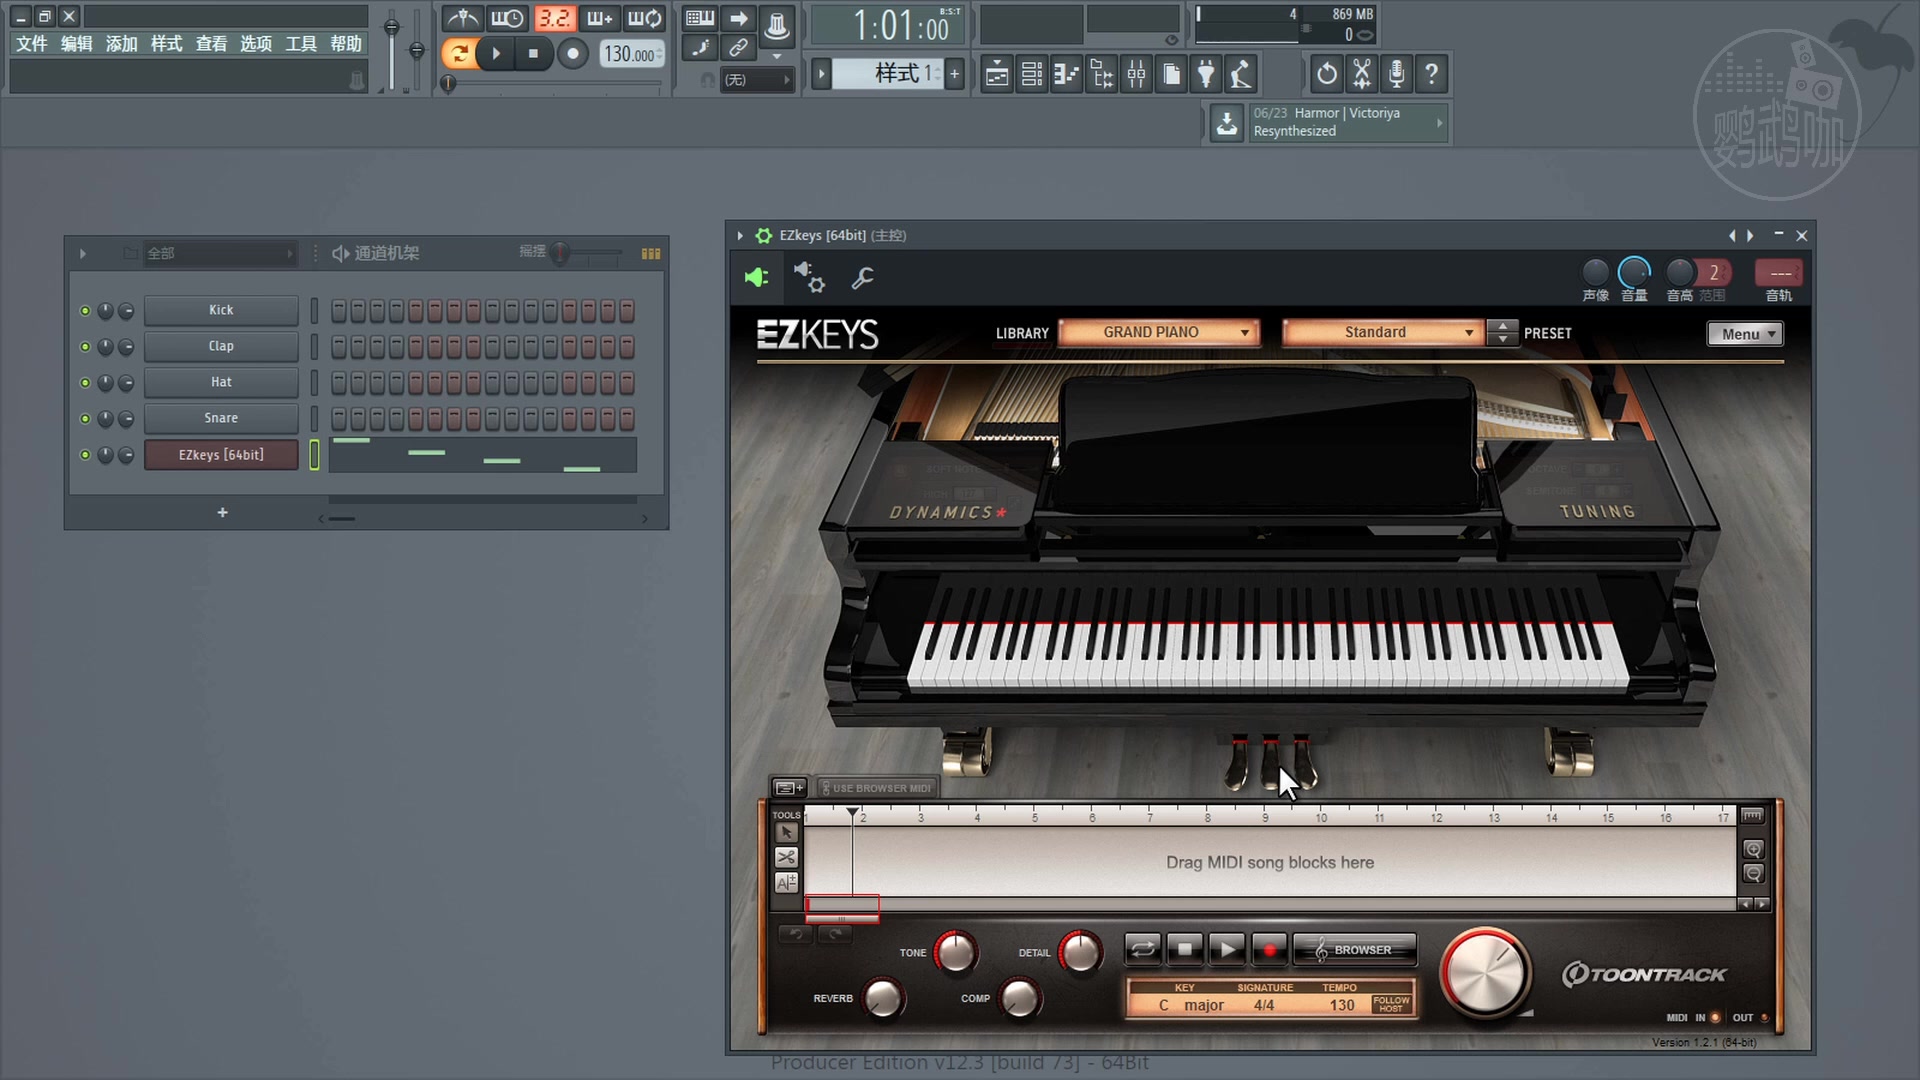Open the plugin picker plug icon

pos(1206,73)
